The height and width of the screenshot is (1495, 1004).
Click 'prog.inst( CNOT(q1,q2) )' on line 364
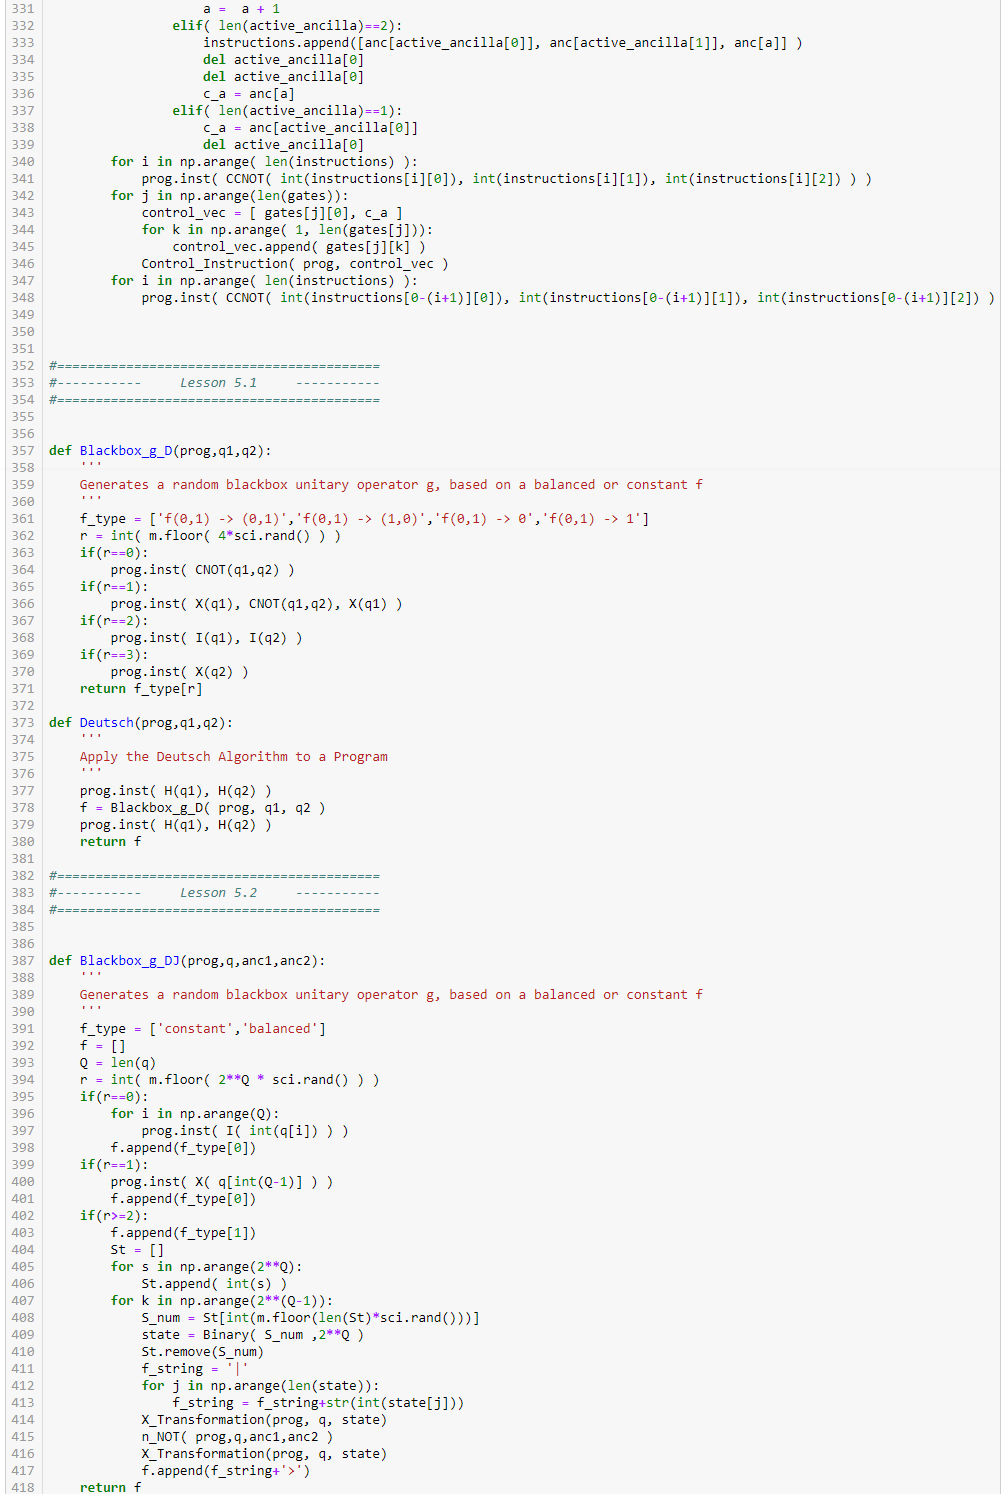(203, 570)
